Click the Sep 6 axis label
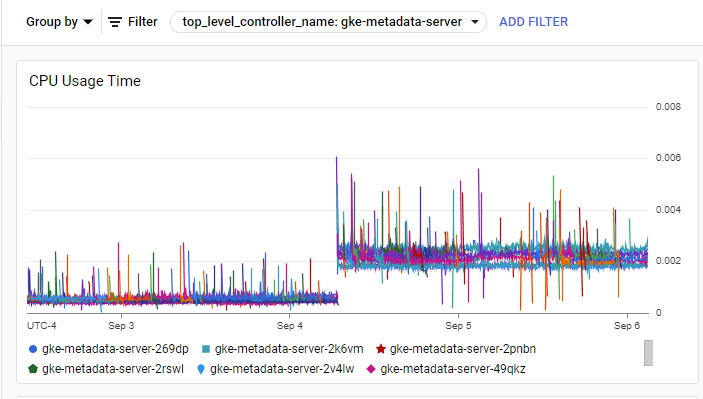 pos(627,326)
